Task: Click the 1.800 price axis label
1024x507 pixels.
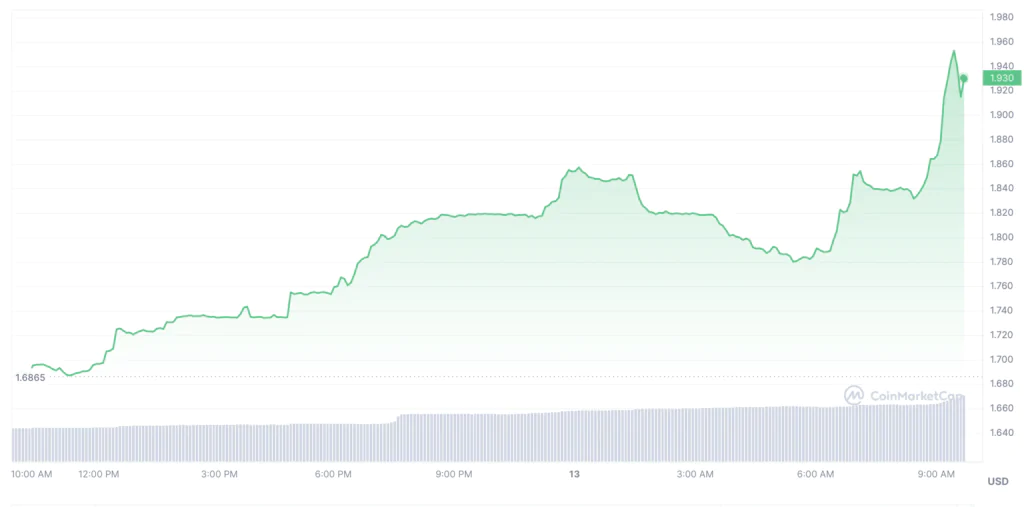Action: (x=1001, y=237)
